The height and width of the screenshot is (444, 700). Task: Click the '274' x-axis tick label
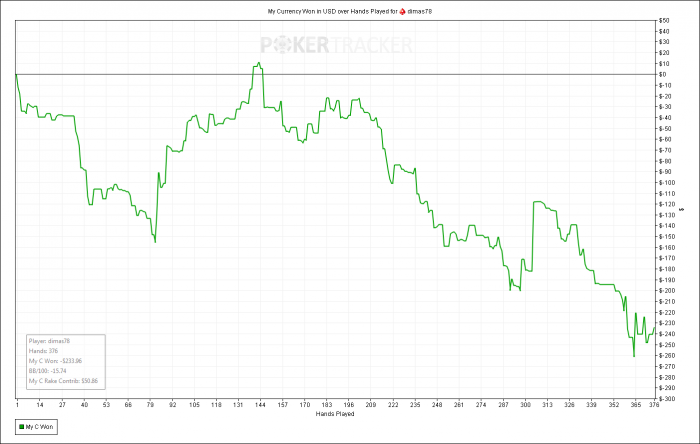[x=481, y=405]
